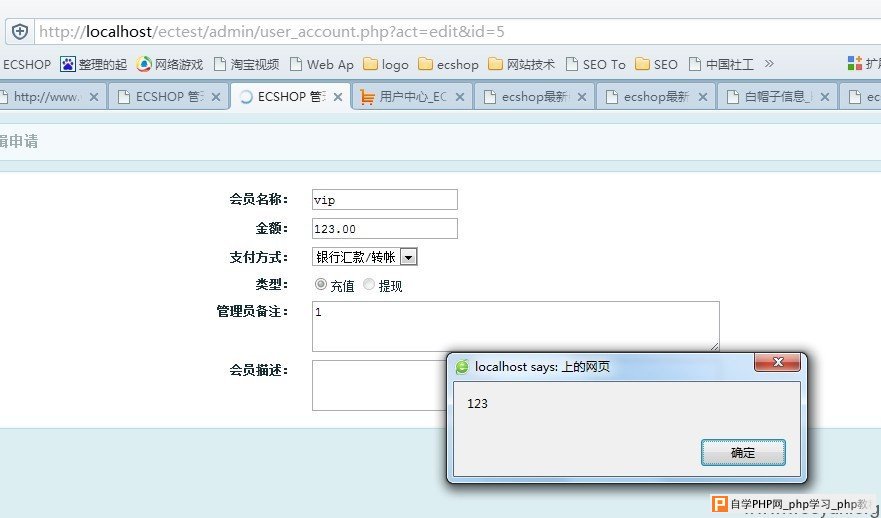Close the first ECSHOP 管 tab

pos(216,97)
